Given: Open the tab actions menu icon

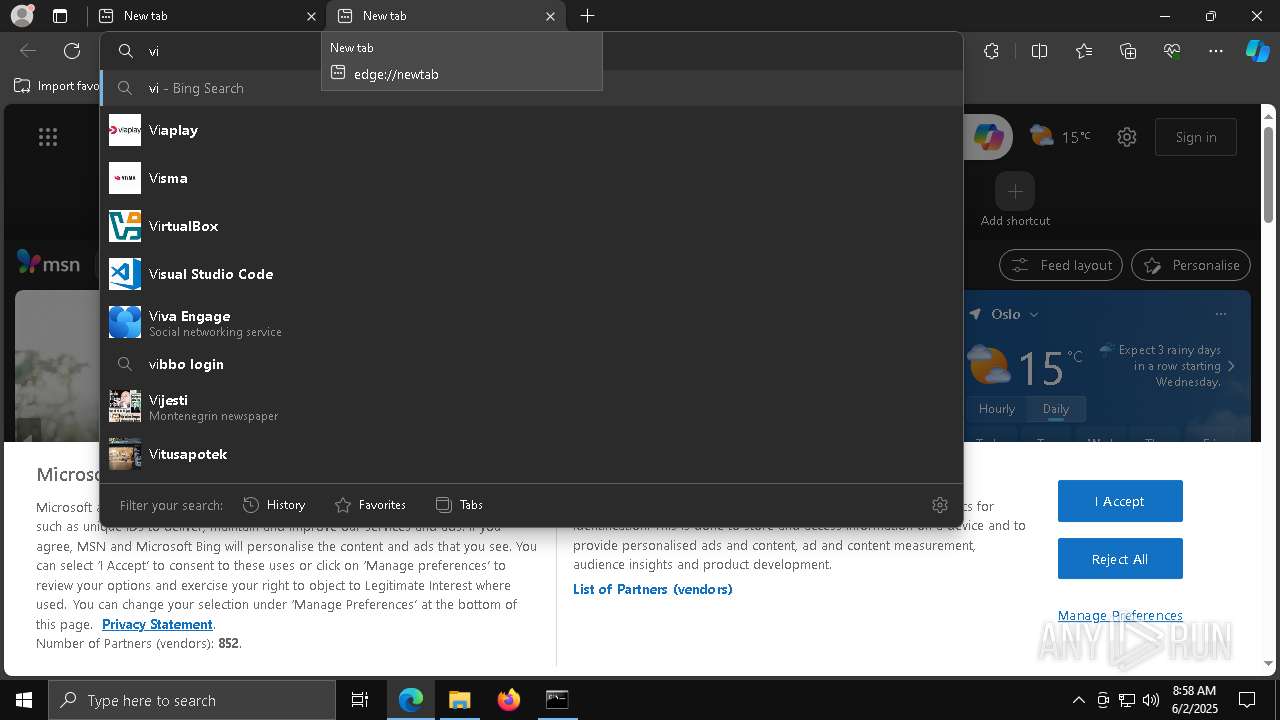Looking at the screenshot, I should pos(60,16).
